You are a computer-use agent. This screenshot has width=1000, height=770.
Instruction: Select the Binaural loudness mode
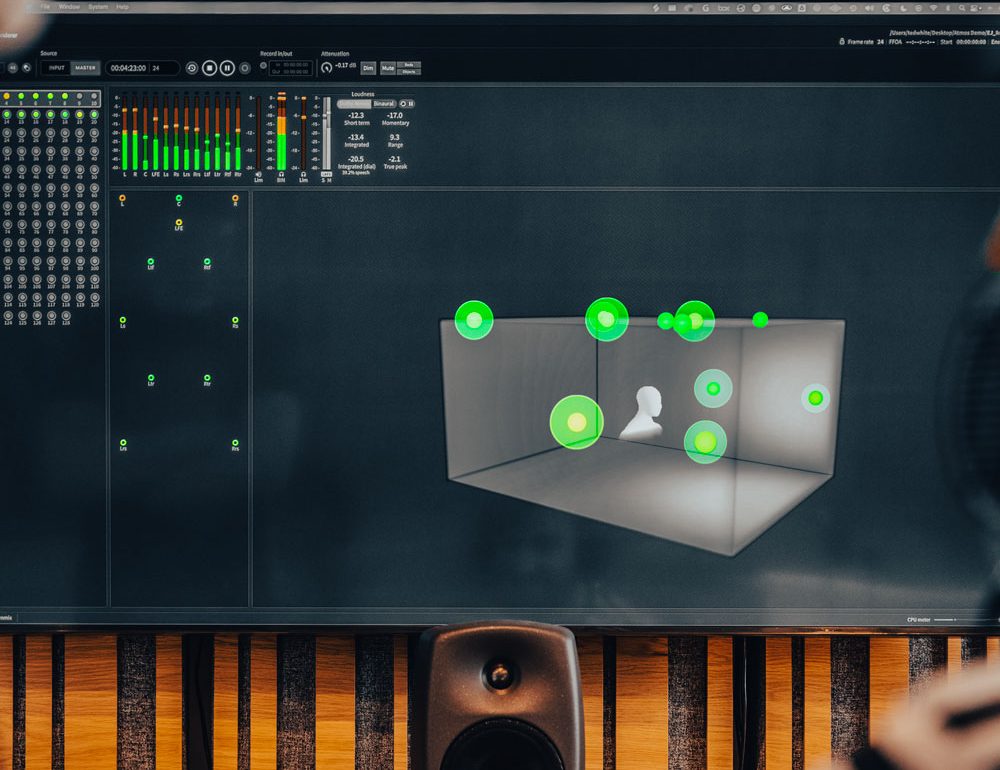click(x=384, y=103)
